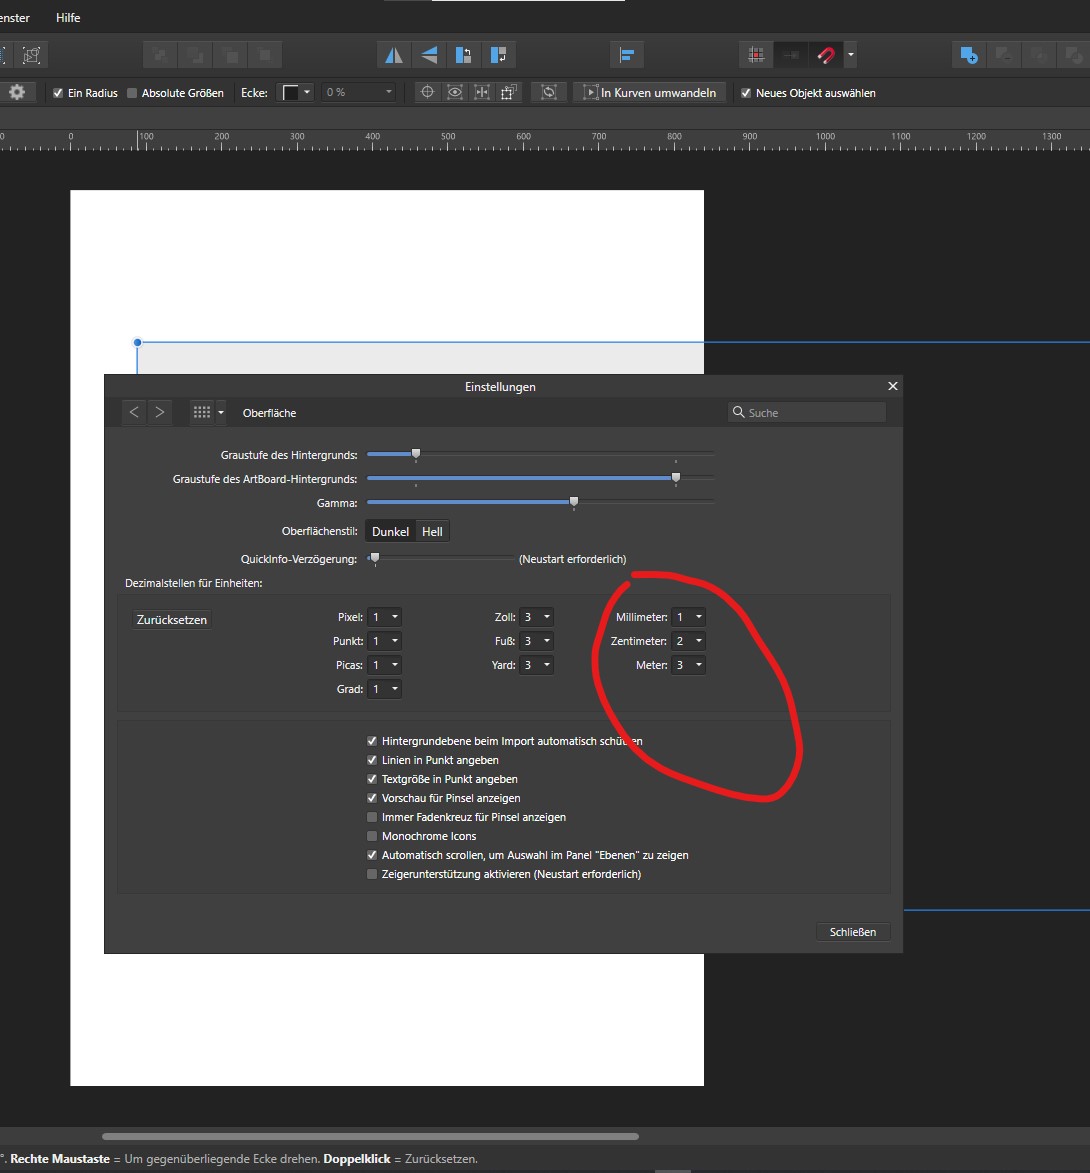The image size is (1090, 1173).
Task: Expand the snapping options dropdown arrow
Action: pyautogui.click(x=851, y=55)
